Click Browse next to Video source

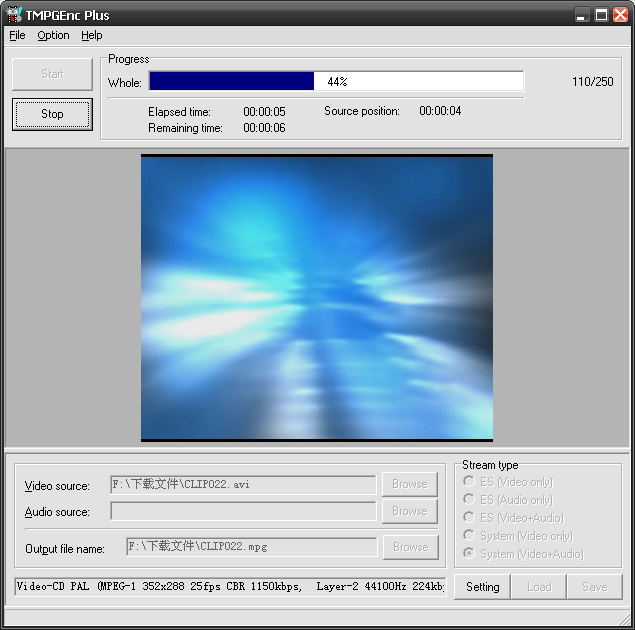(410, 484)
